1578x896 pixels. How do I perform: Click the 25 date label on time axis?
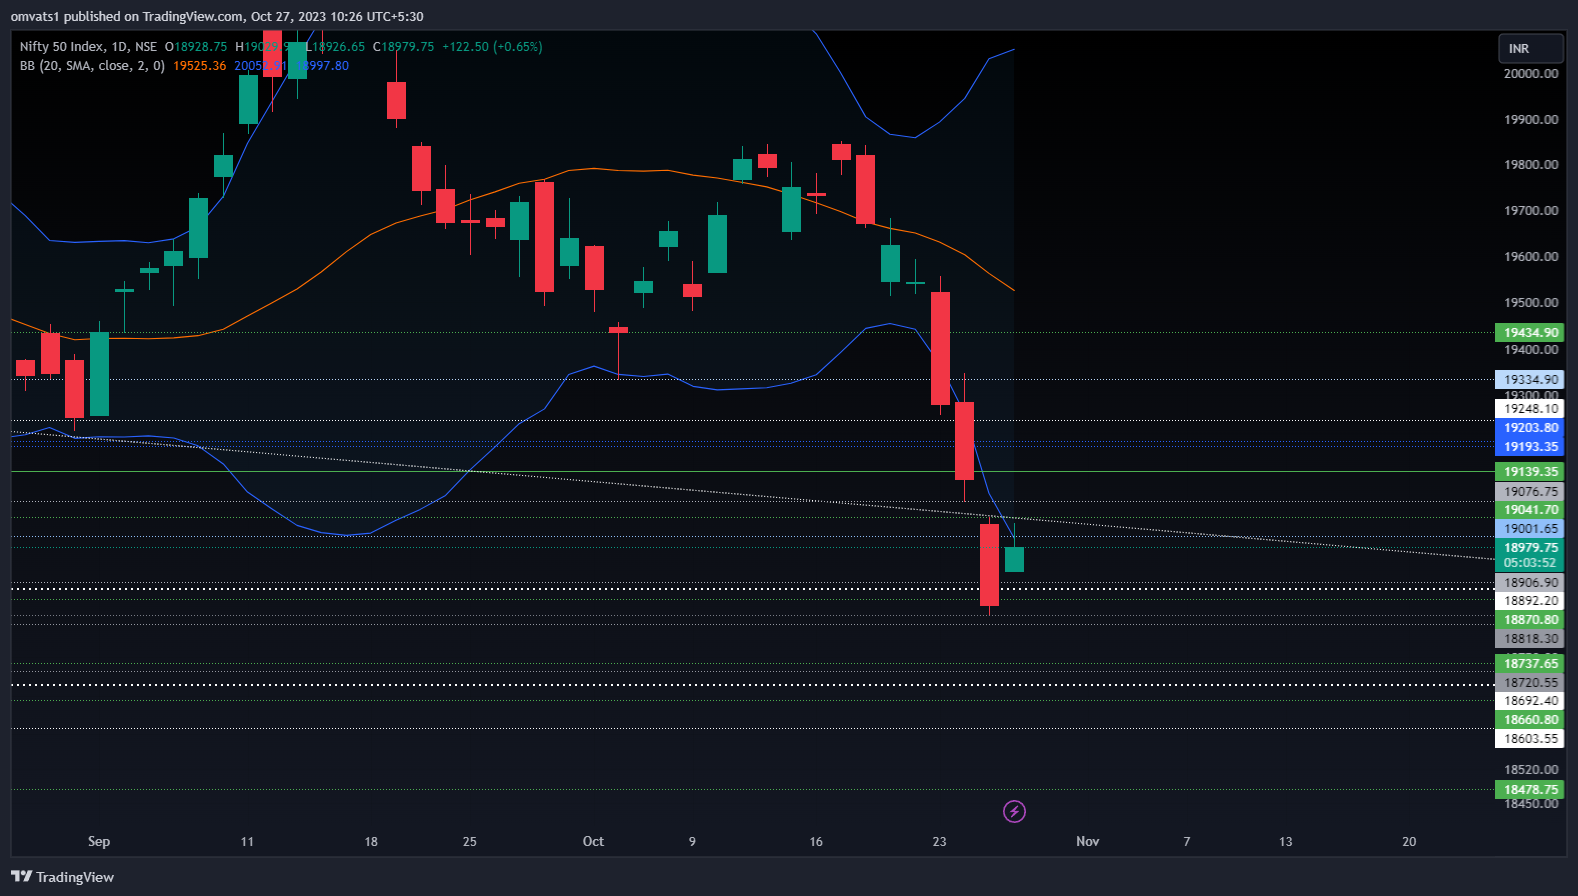coord(470,841)
